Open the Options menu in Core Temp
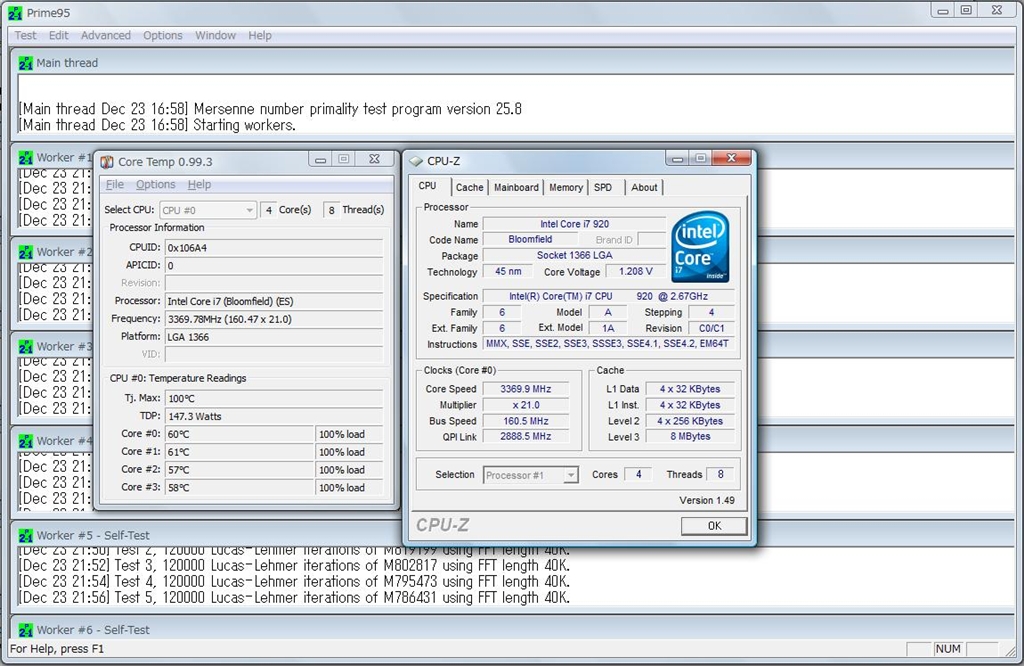 click(155, 185)
